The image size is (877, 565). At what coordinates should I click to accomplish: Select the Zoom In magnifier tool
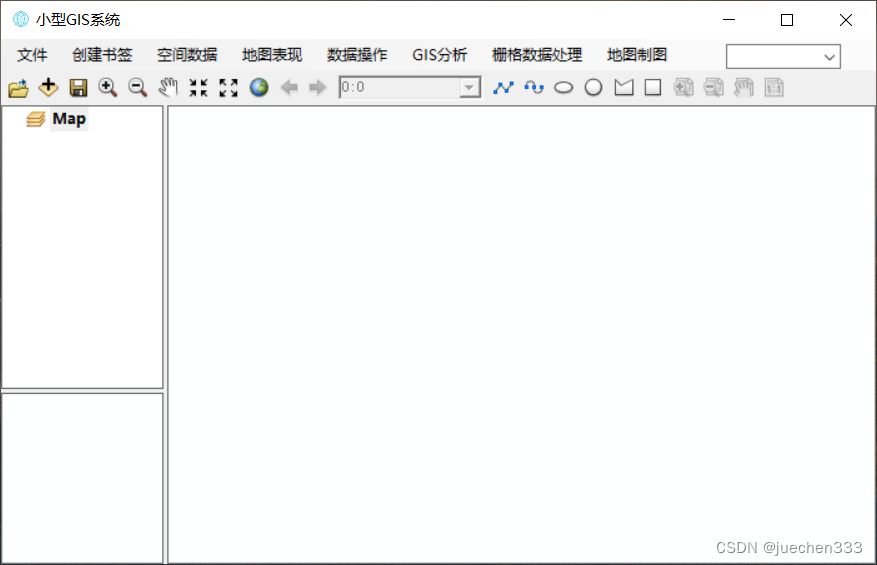point(107,88)
